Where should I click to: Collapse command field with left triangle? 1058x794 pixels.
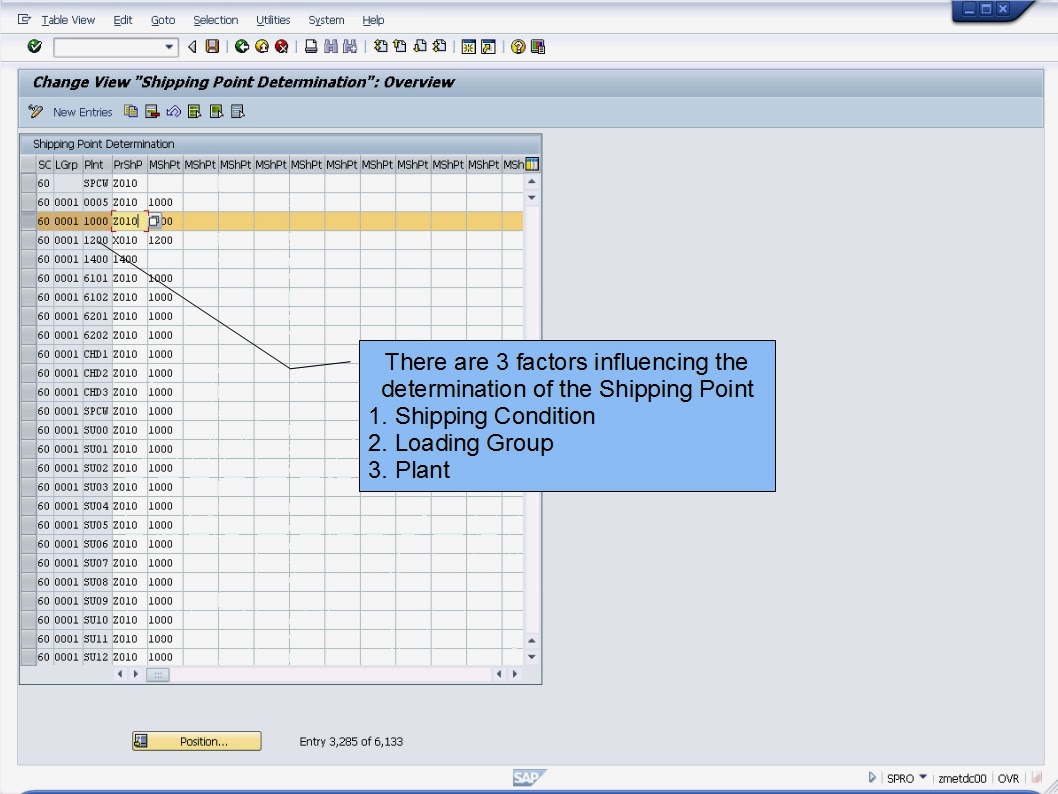192,47
